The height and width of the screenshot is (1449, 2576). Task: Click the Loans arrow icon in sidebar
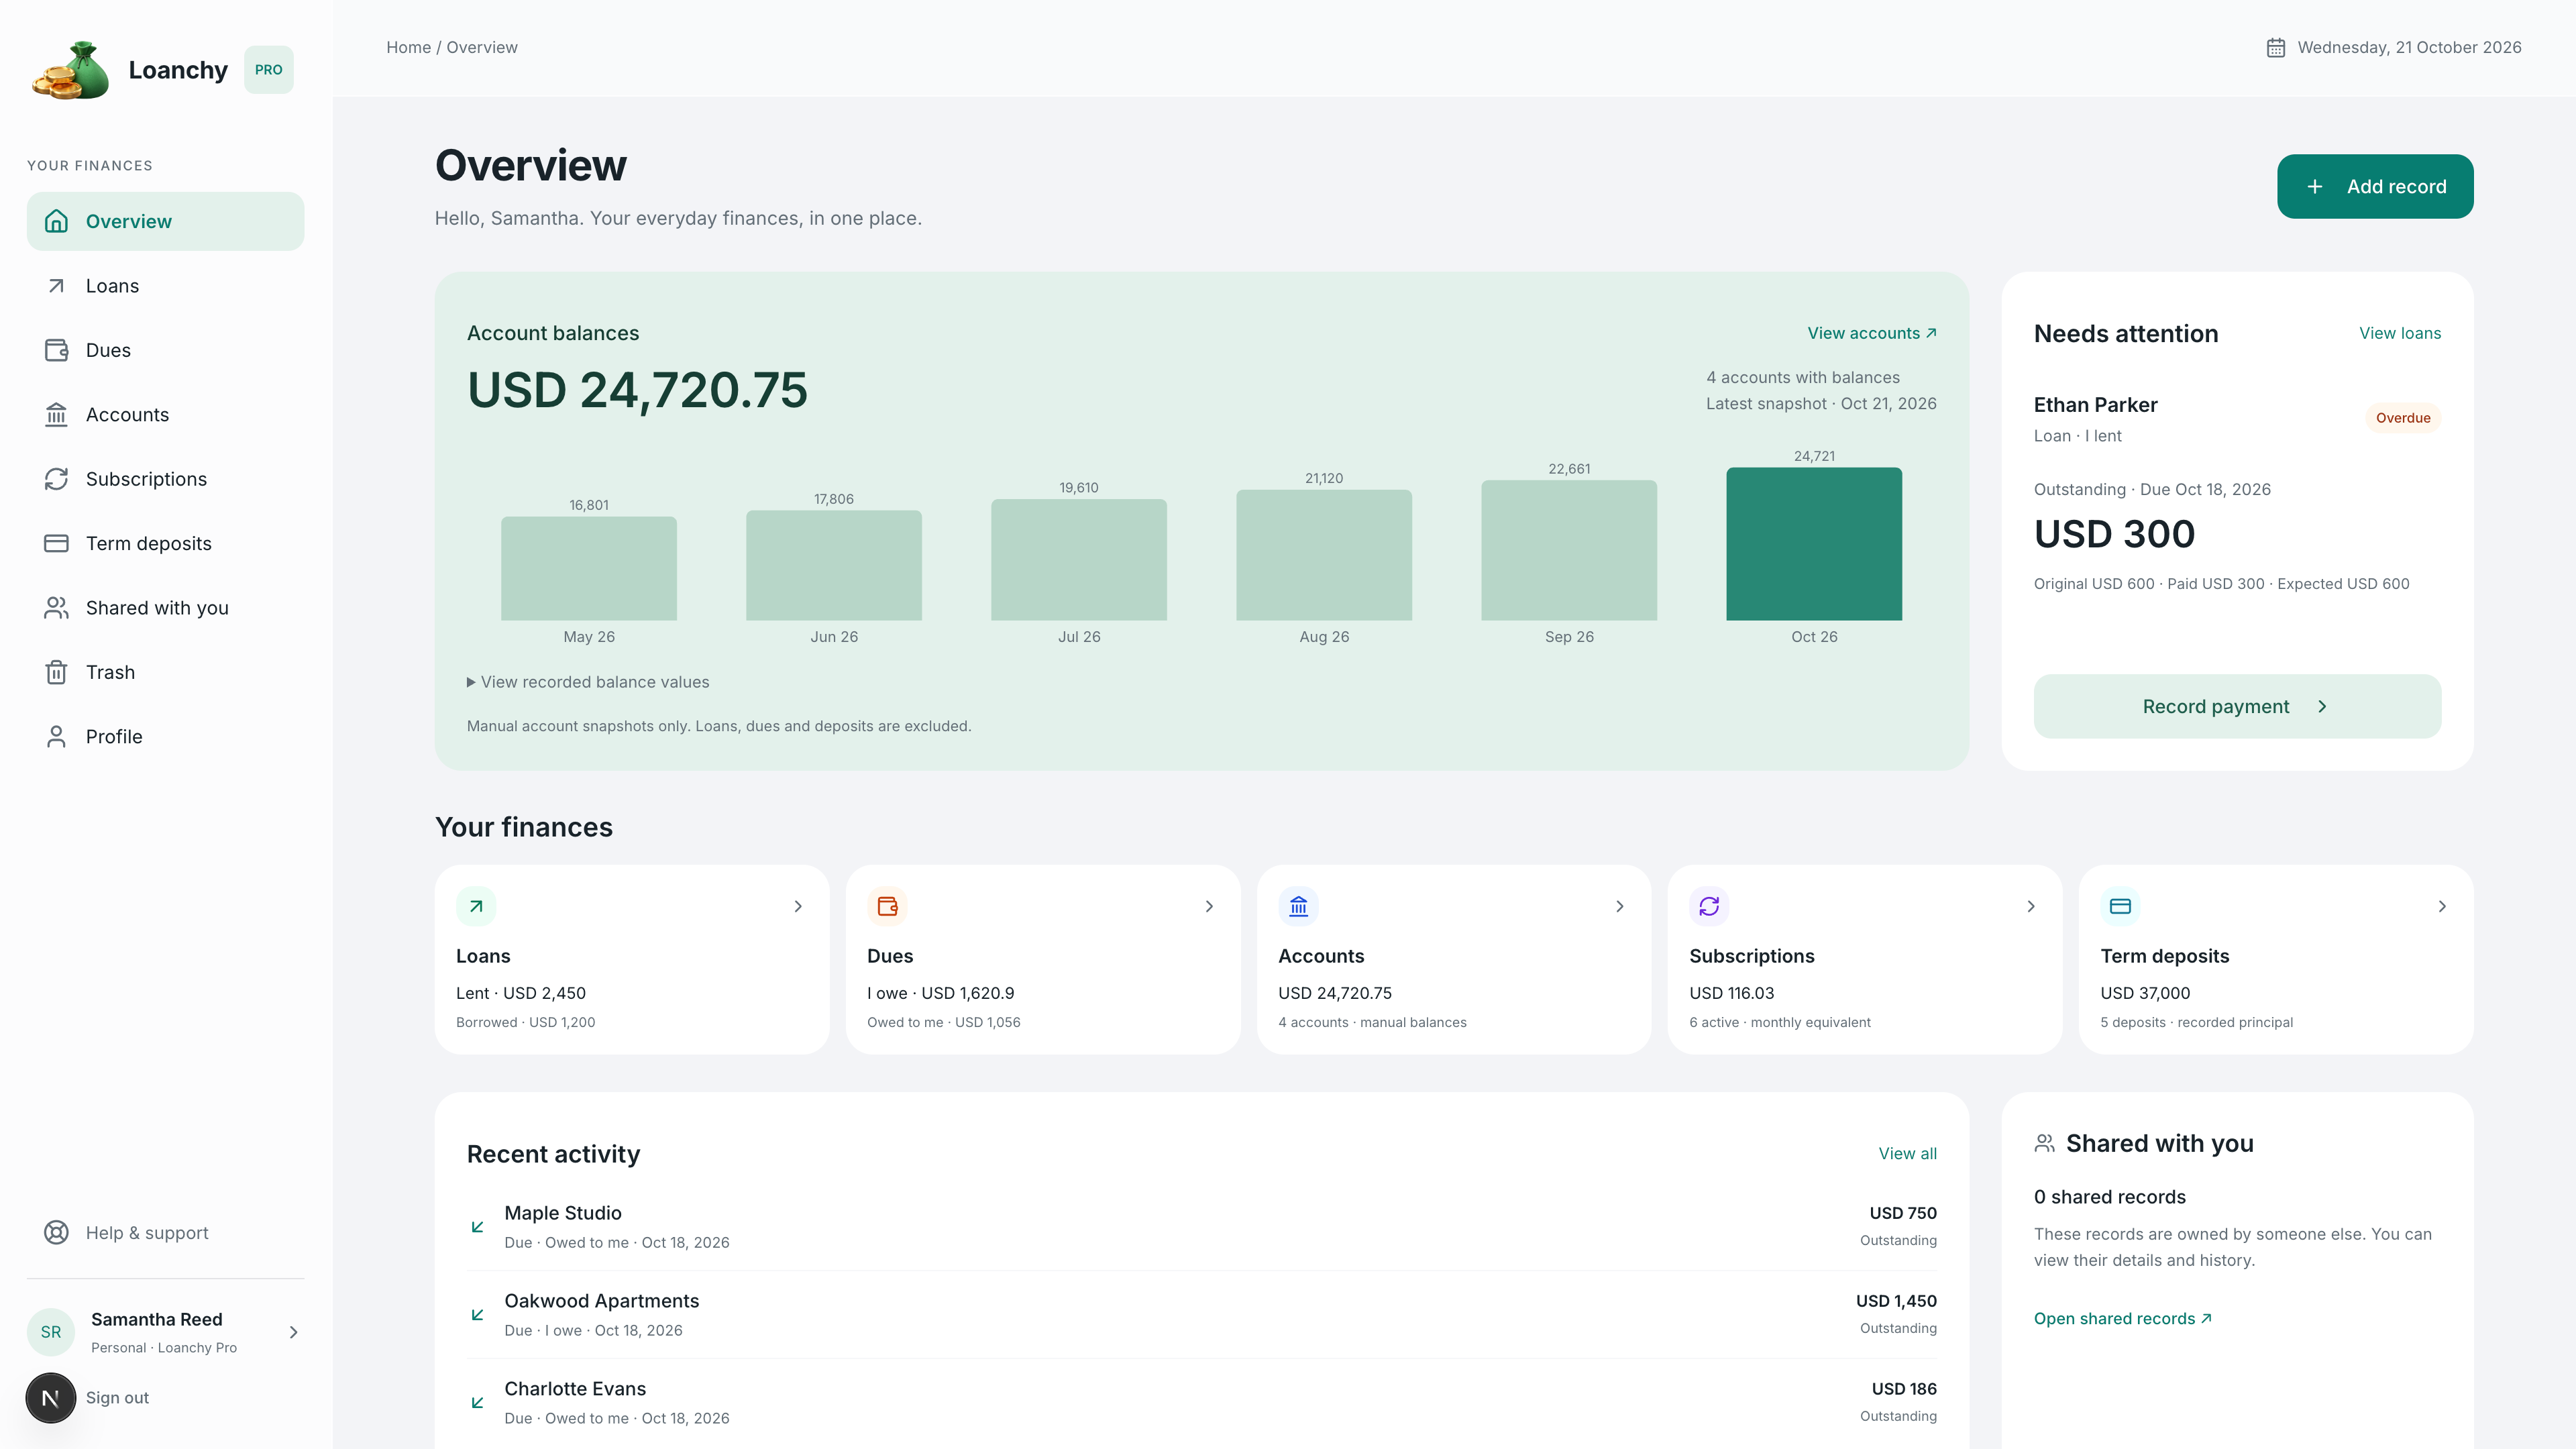point(56,286)
